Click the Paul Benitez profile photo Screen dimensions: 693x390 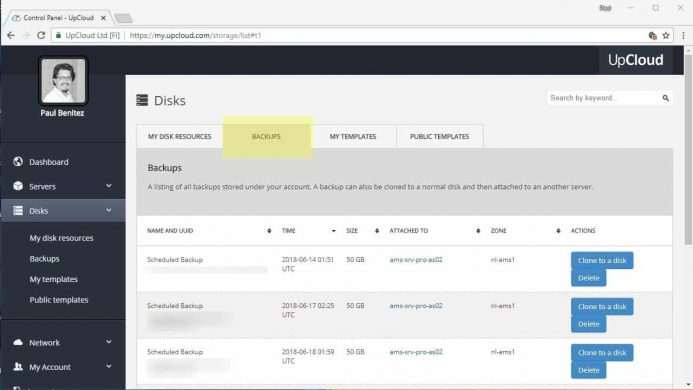(63, 81)
